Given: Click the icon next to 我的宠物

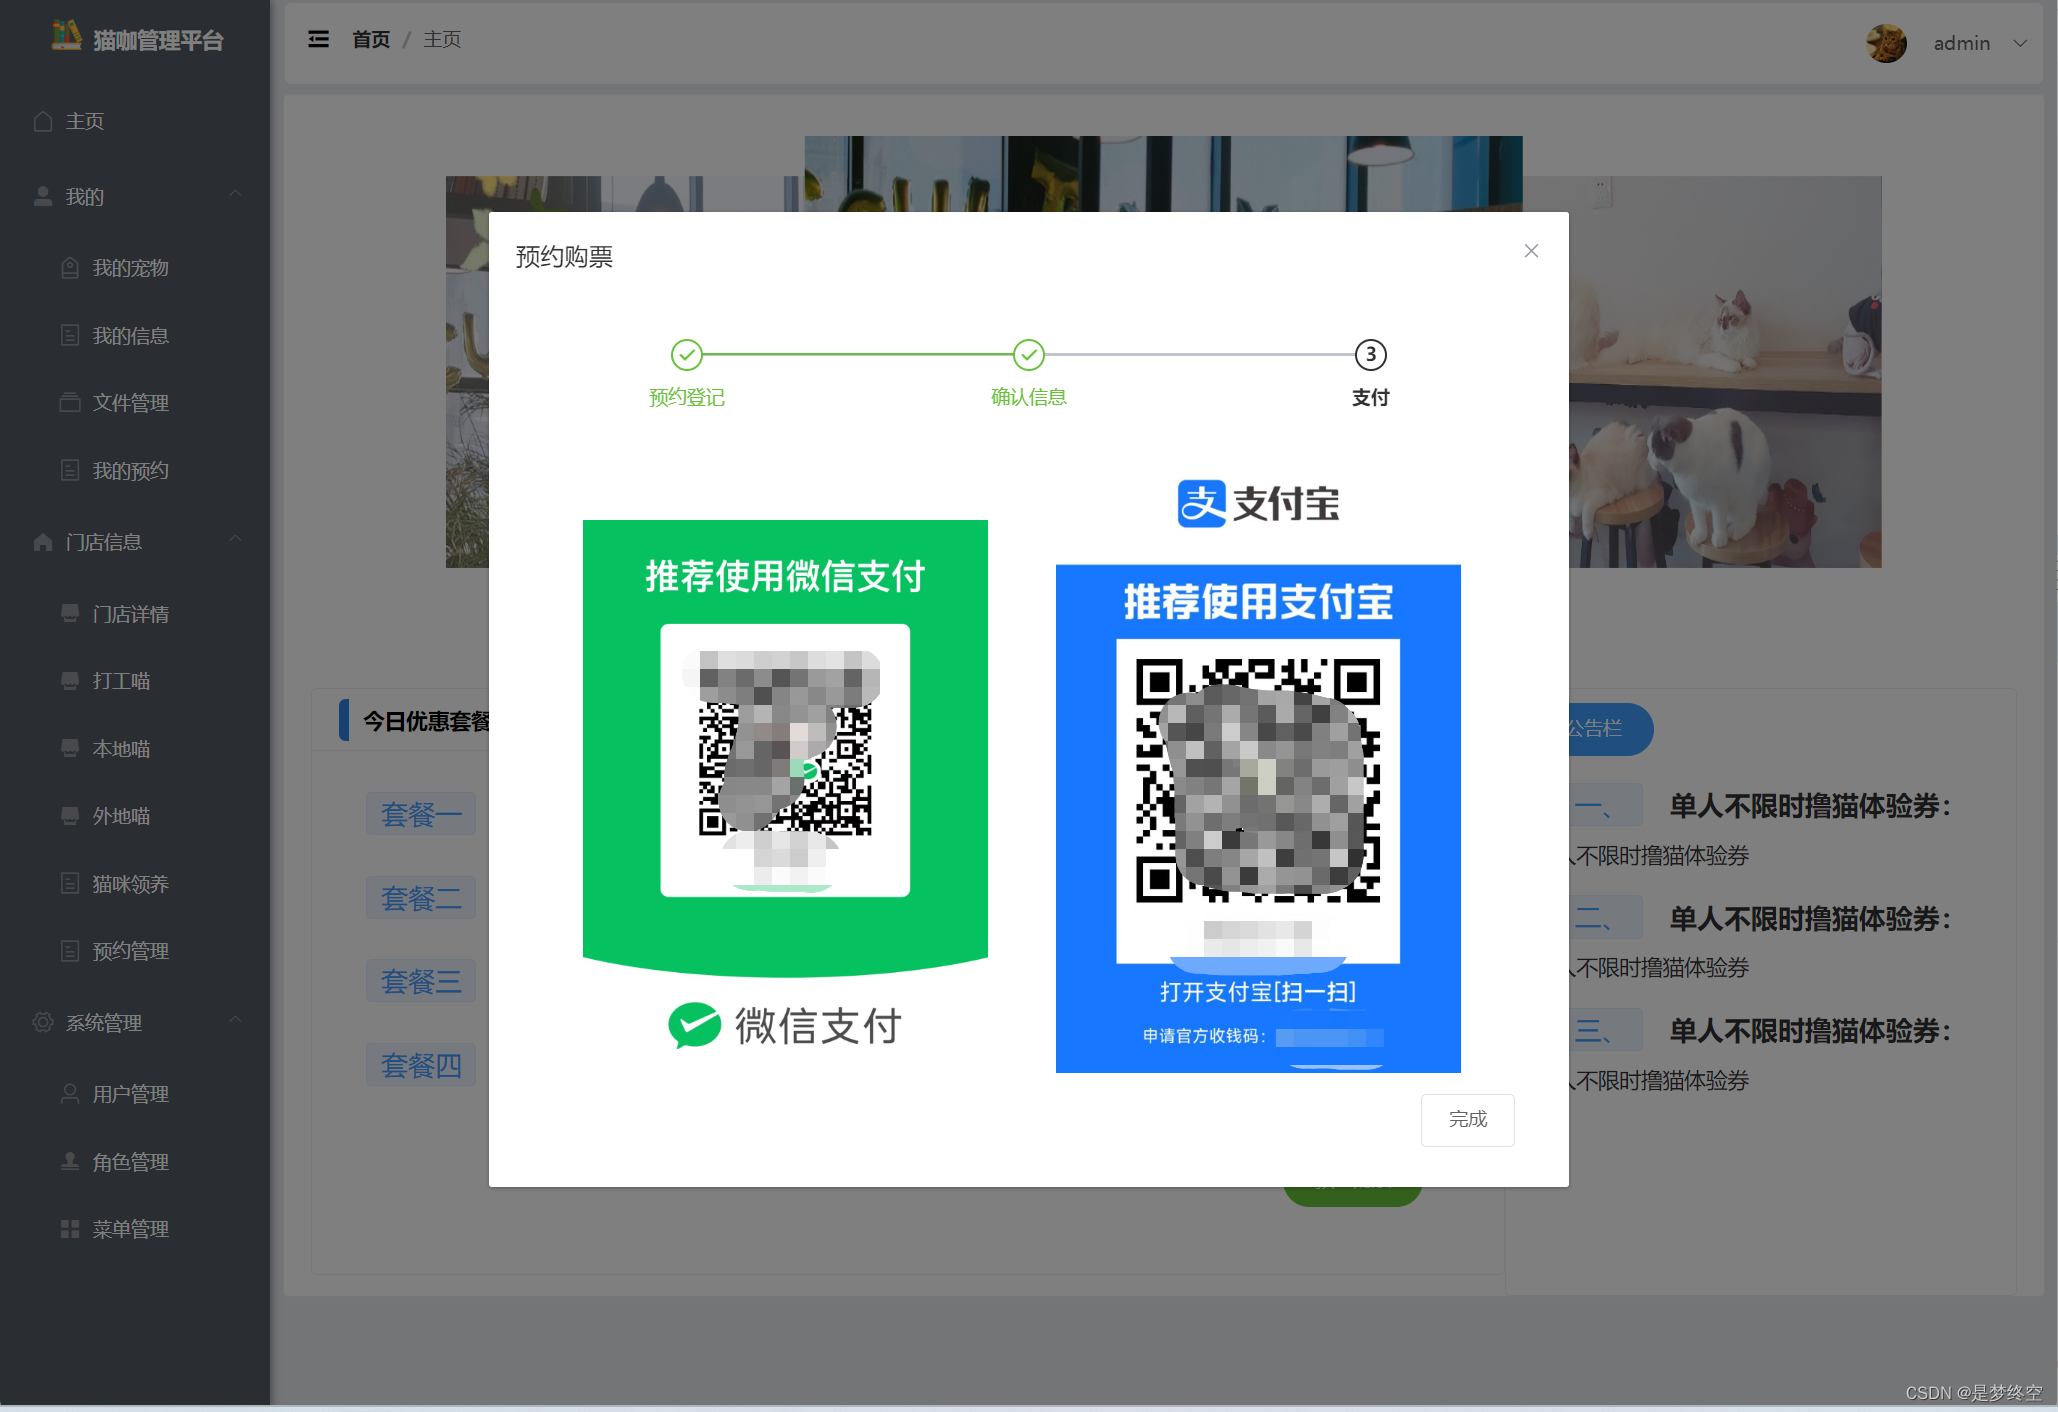Looking at the screenshot, I should [x=70, y=268].
